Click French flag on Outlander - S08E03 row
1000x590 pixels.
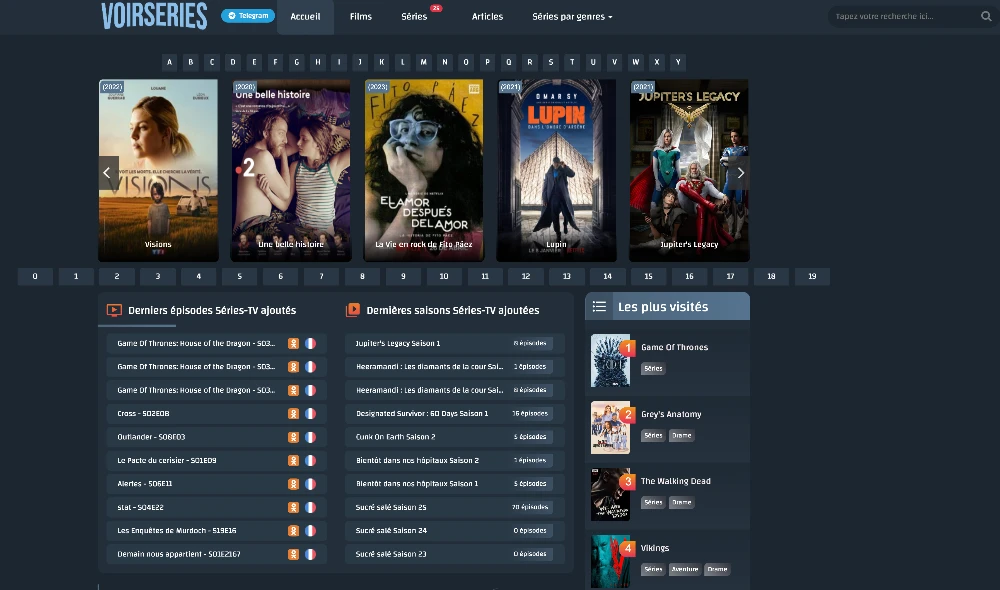pyautogui.click(x=311, y=437)
